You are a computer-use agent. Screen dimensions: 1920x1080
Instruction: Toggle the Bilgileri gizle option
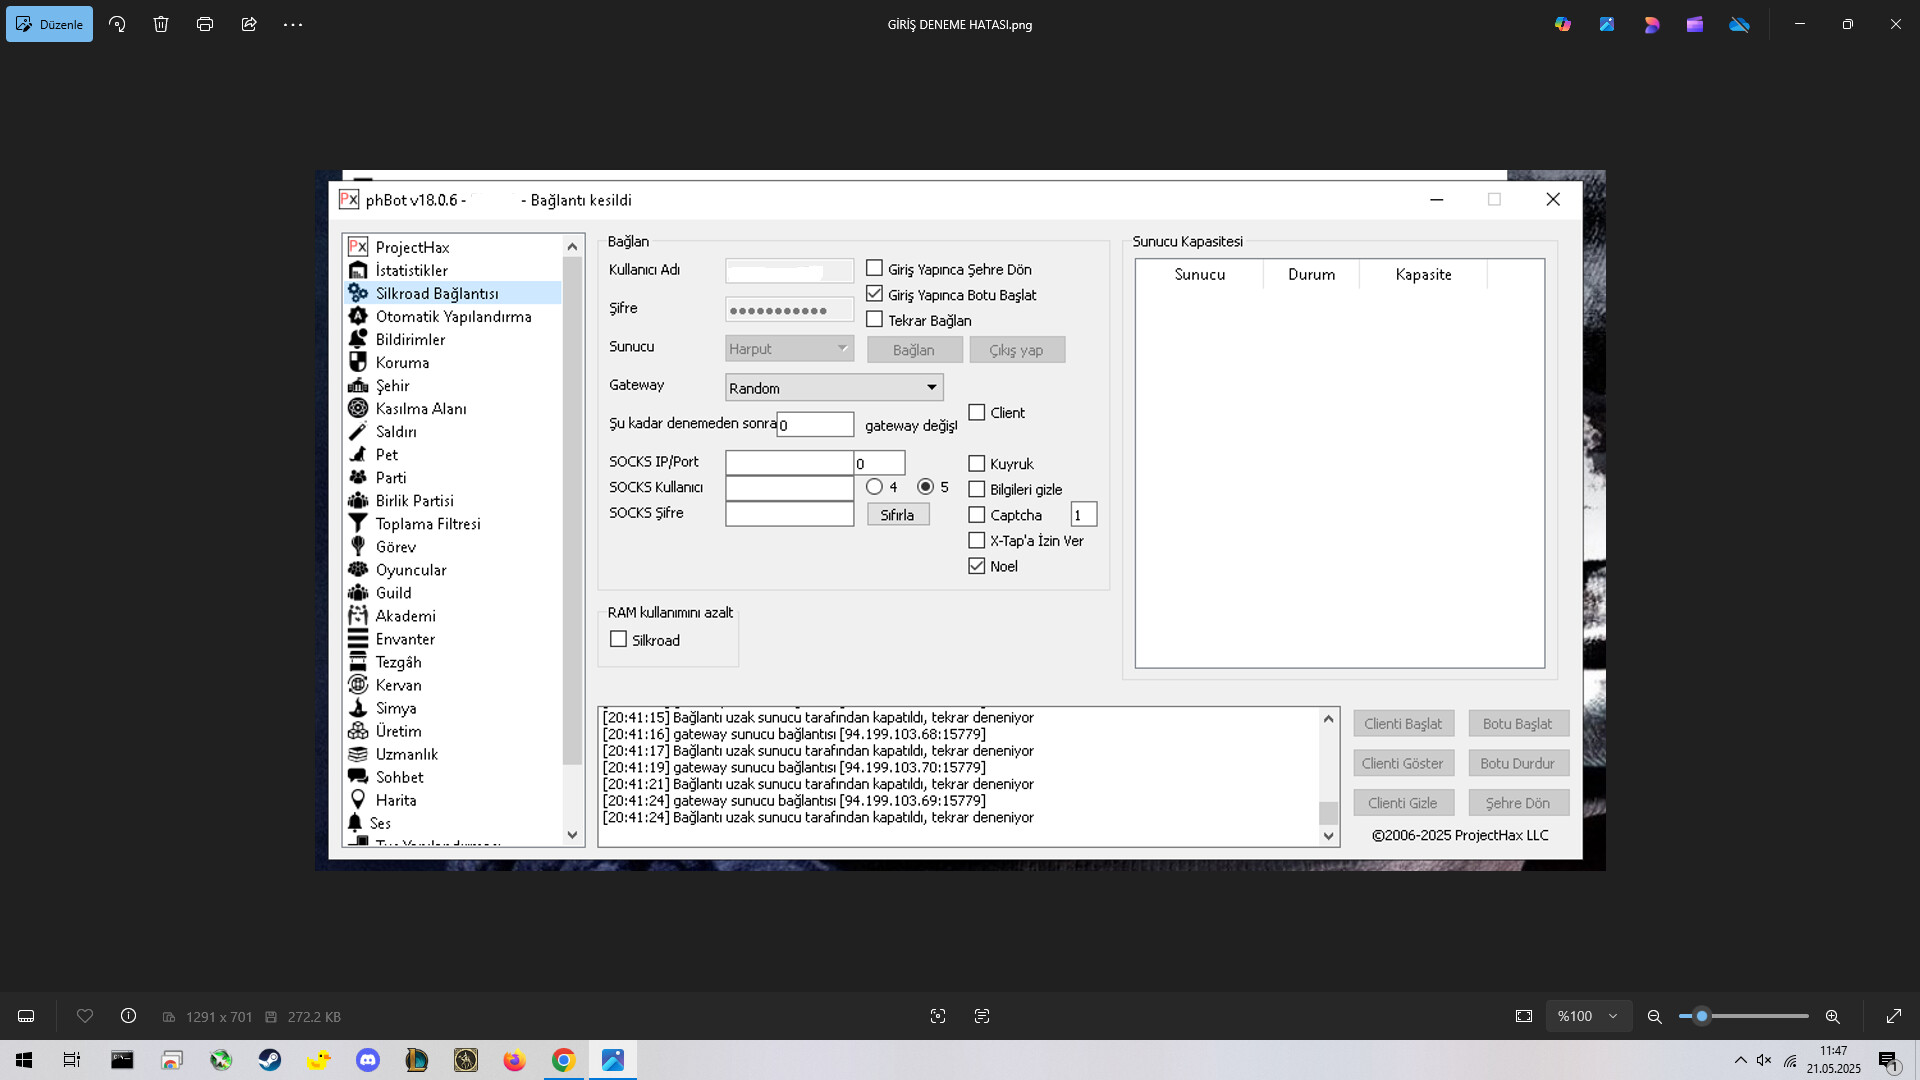point(977,489)
